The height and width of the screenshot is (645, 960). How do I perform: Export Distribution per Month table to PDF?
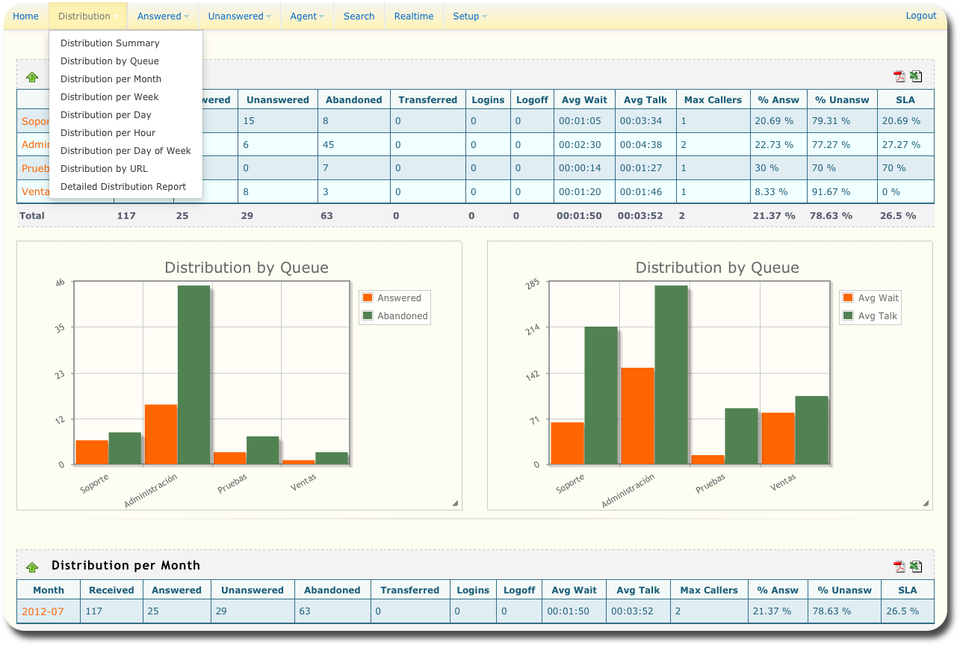(899, 567)
